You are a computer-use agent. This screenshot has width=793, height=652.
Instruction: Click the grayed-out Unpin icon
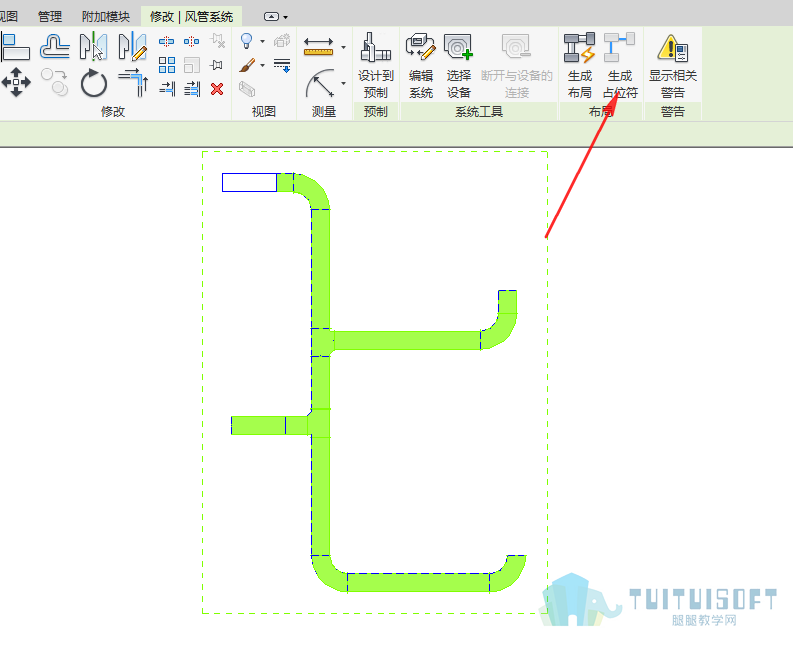[x=217, y=41]
